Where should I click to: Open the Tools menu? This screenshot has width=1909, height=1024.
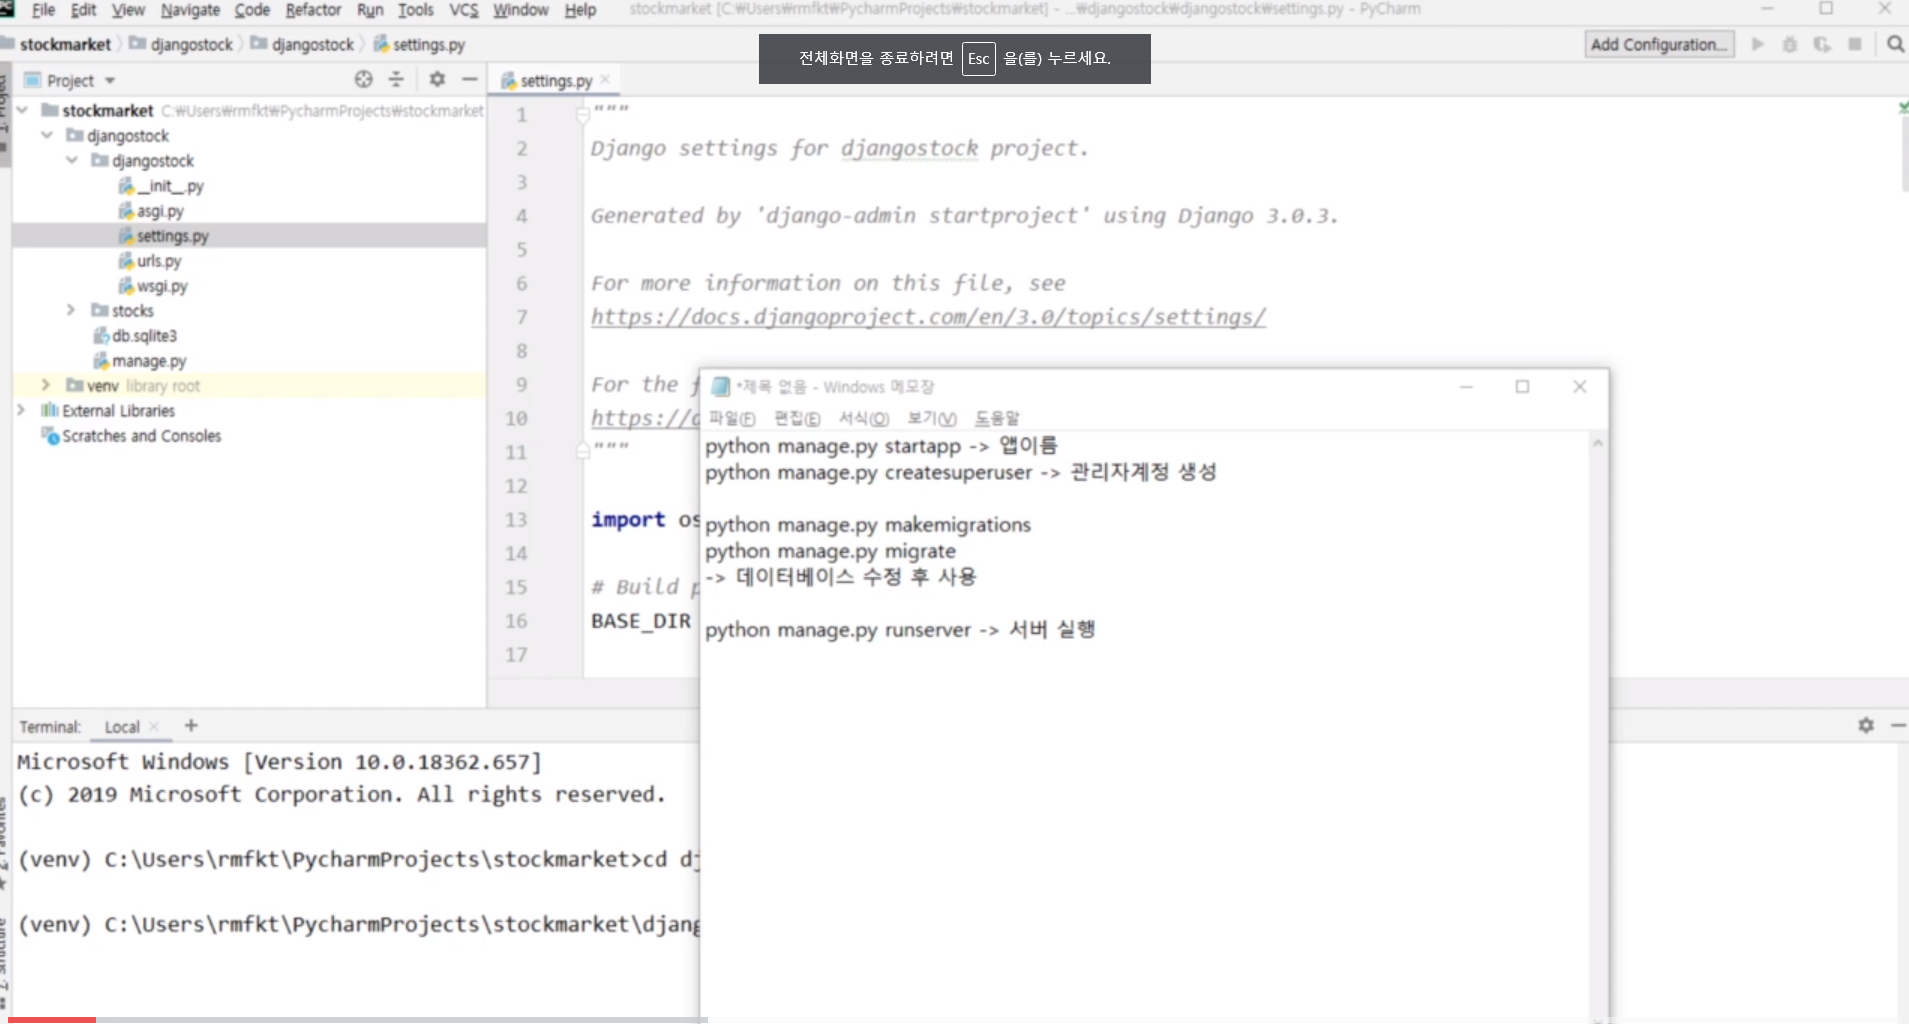[416, 10]
